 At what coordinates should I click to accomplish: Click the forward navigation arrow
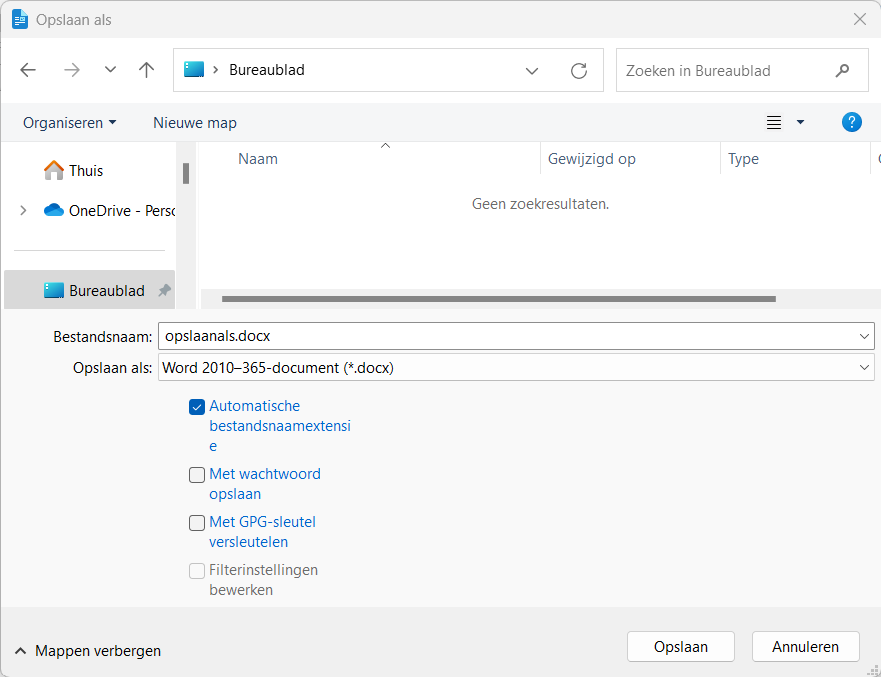pyautogui.click(x=71, y=70)
